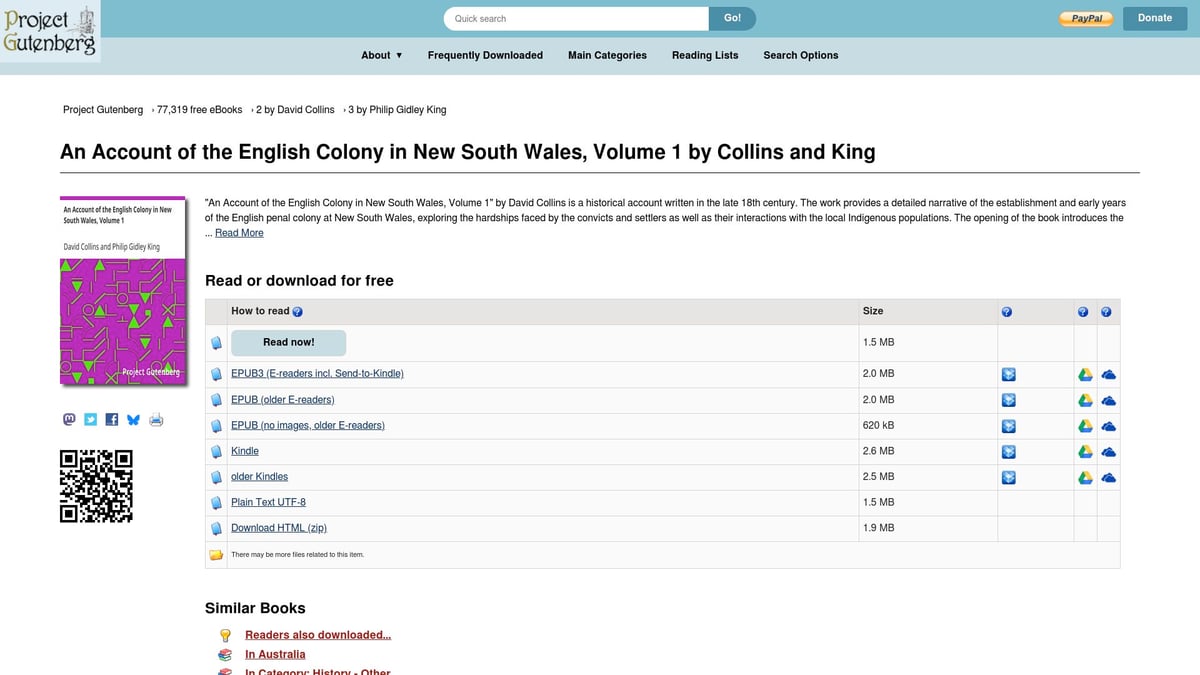This screenshot has height=675, width=1200.
Task: Download the EPUB for older E-readers
Action: (x=282, y=399)
